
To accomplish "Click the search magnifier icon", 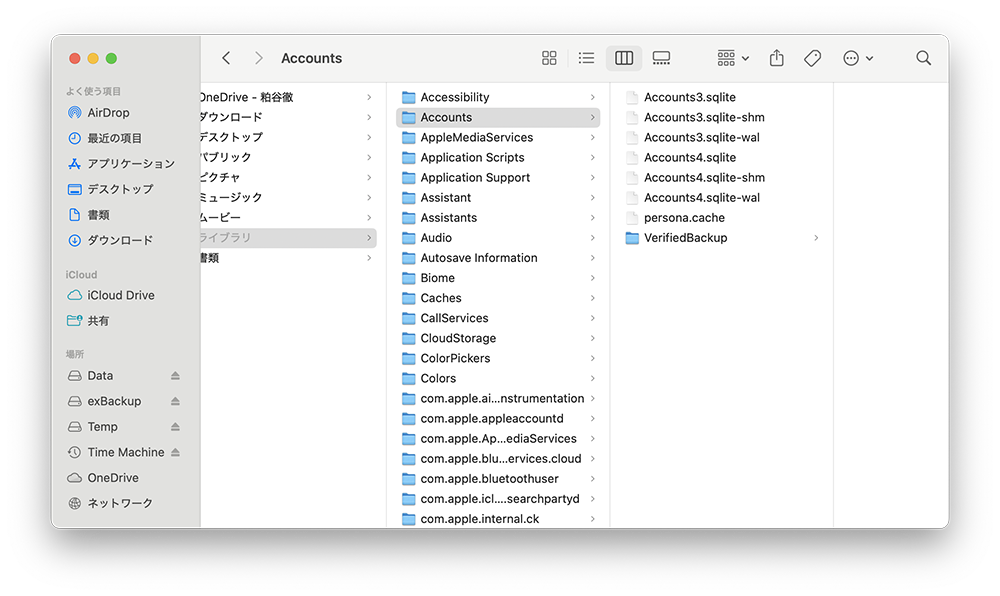I will tap(924, 58).
